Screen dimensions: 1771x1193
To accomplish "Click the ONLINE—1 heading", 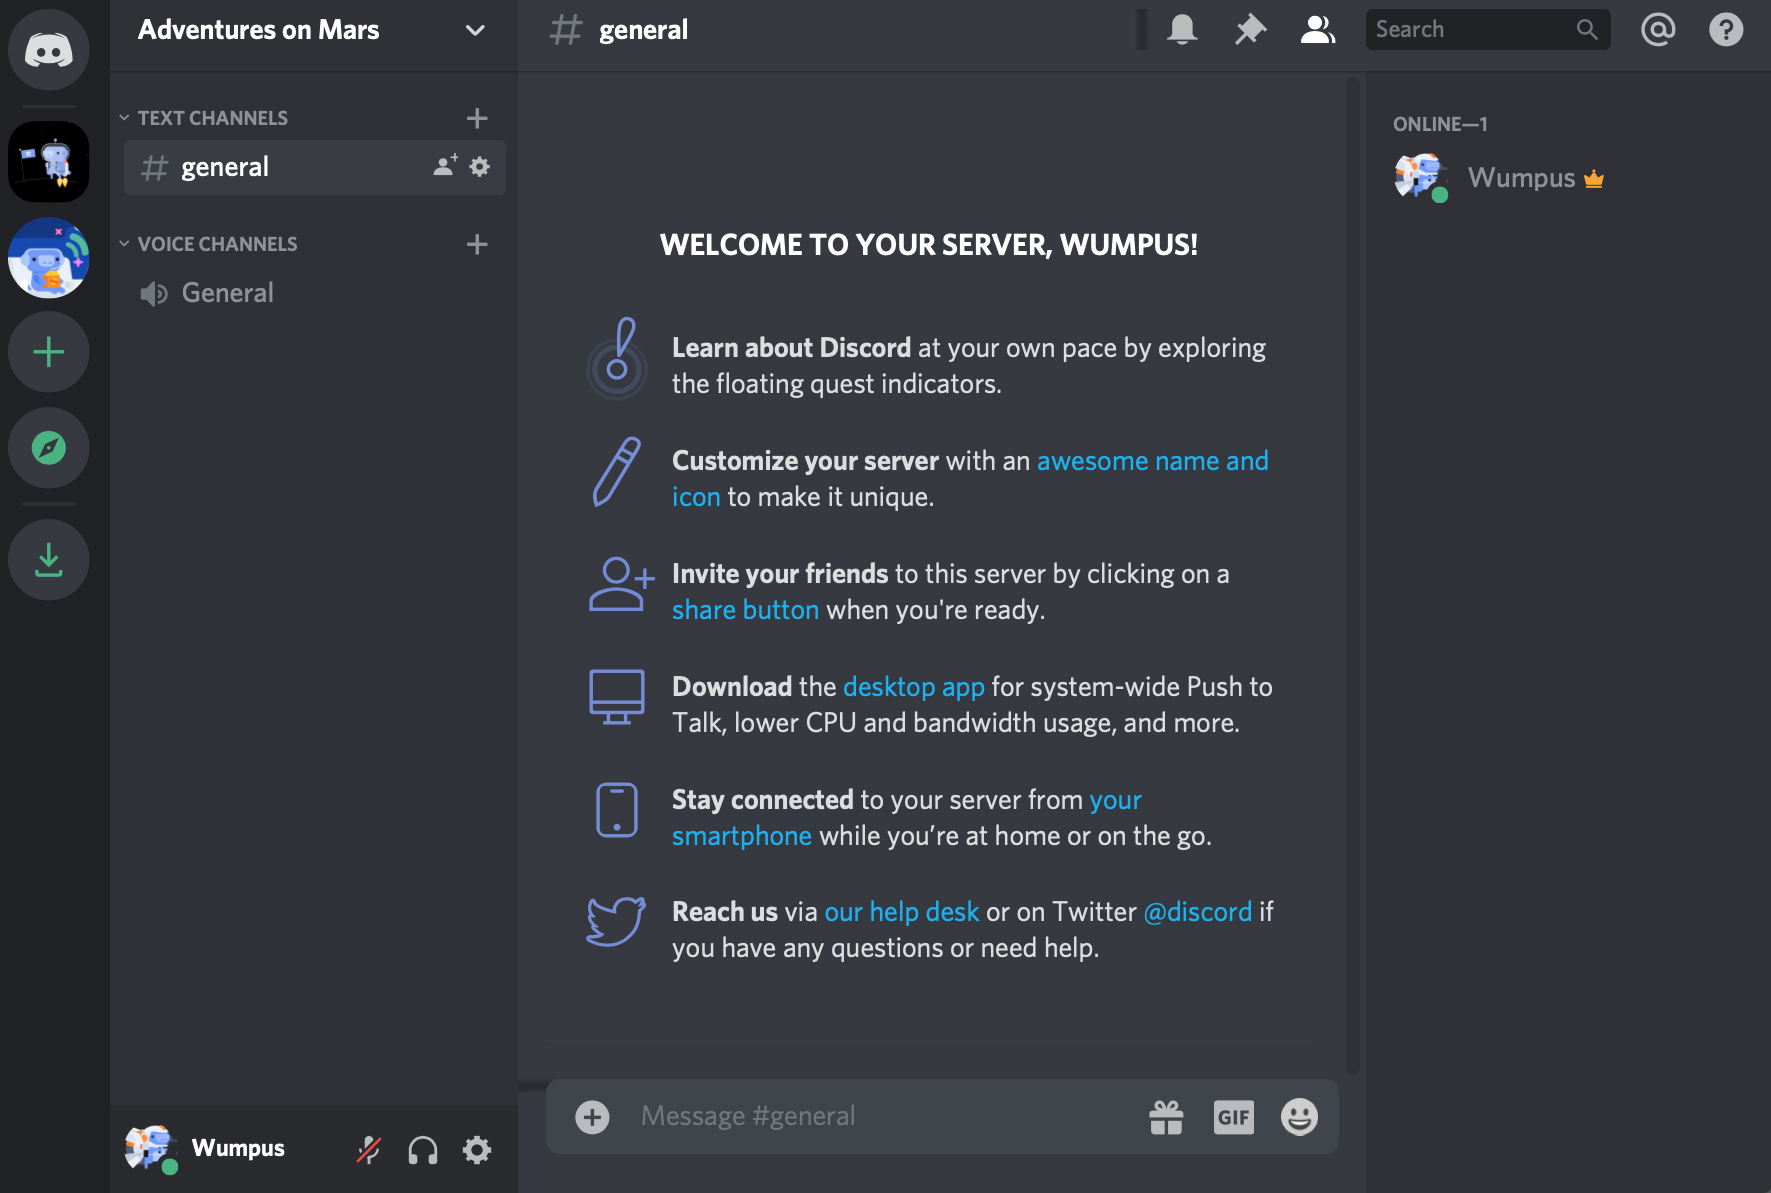I will point(1440,124).
